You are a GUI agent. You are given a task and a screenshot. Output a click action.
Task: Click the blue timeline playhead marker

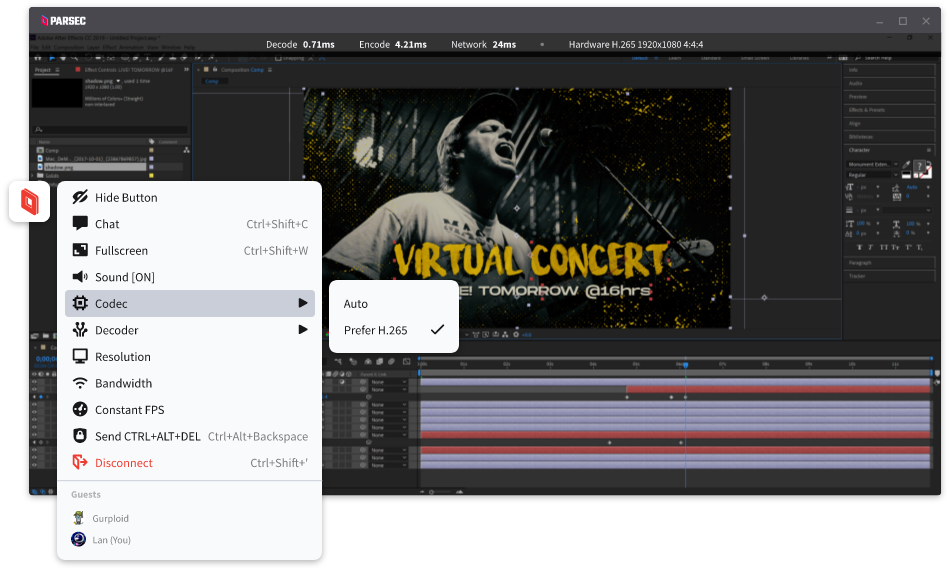pyautogui.click(x=686, y=364)
